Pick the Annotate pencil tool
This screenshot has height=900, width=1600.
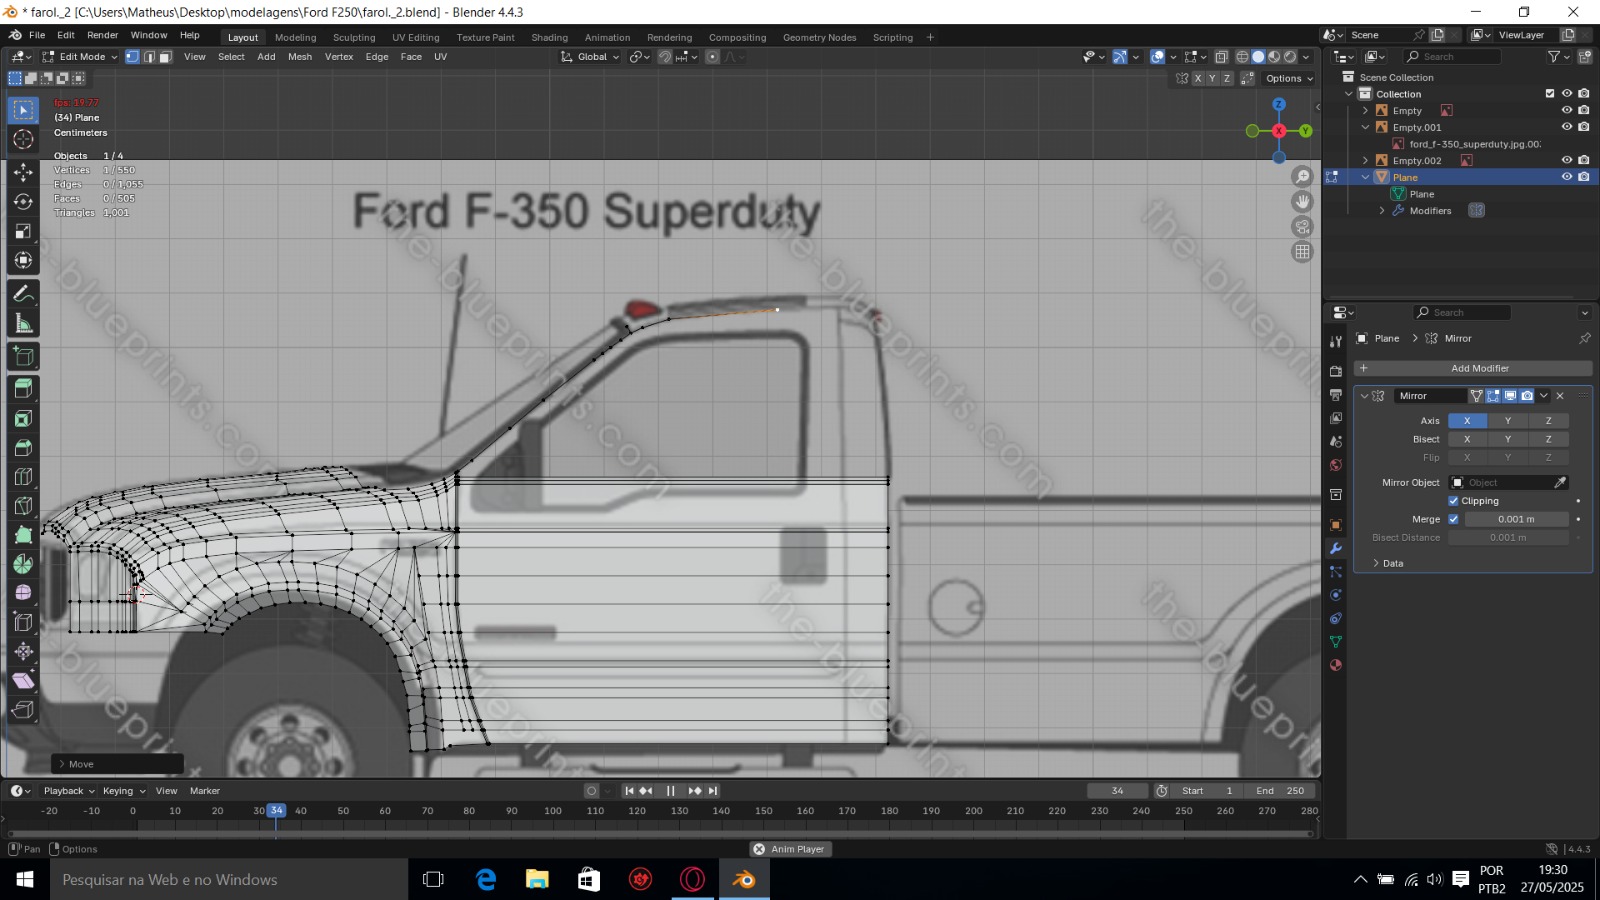(23, 294)
